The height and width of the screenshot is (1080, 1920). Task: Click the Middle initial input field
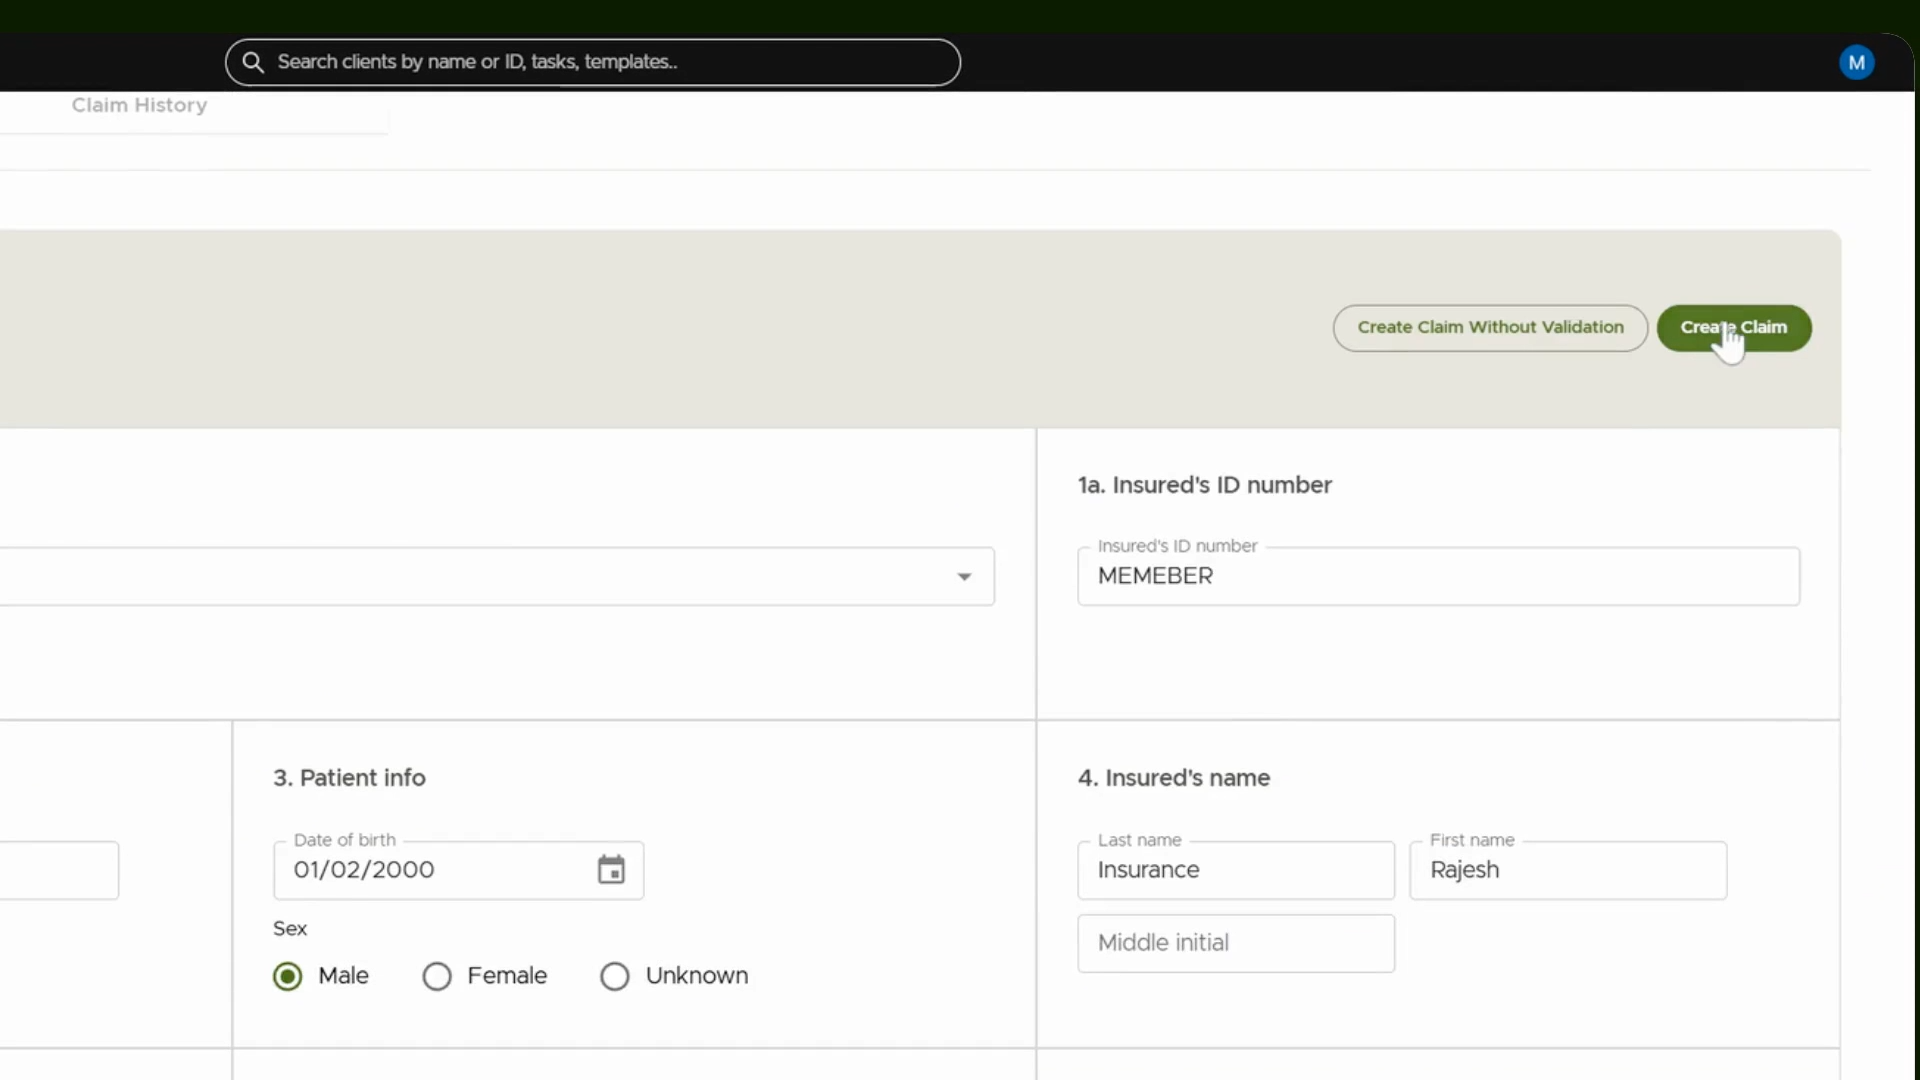point(1235,943)
